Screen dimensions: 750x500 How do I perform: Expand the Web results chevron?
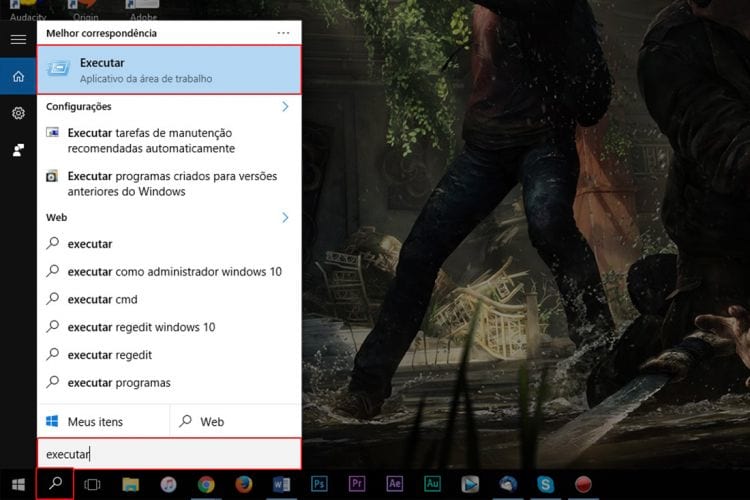coord(285,218)
